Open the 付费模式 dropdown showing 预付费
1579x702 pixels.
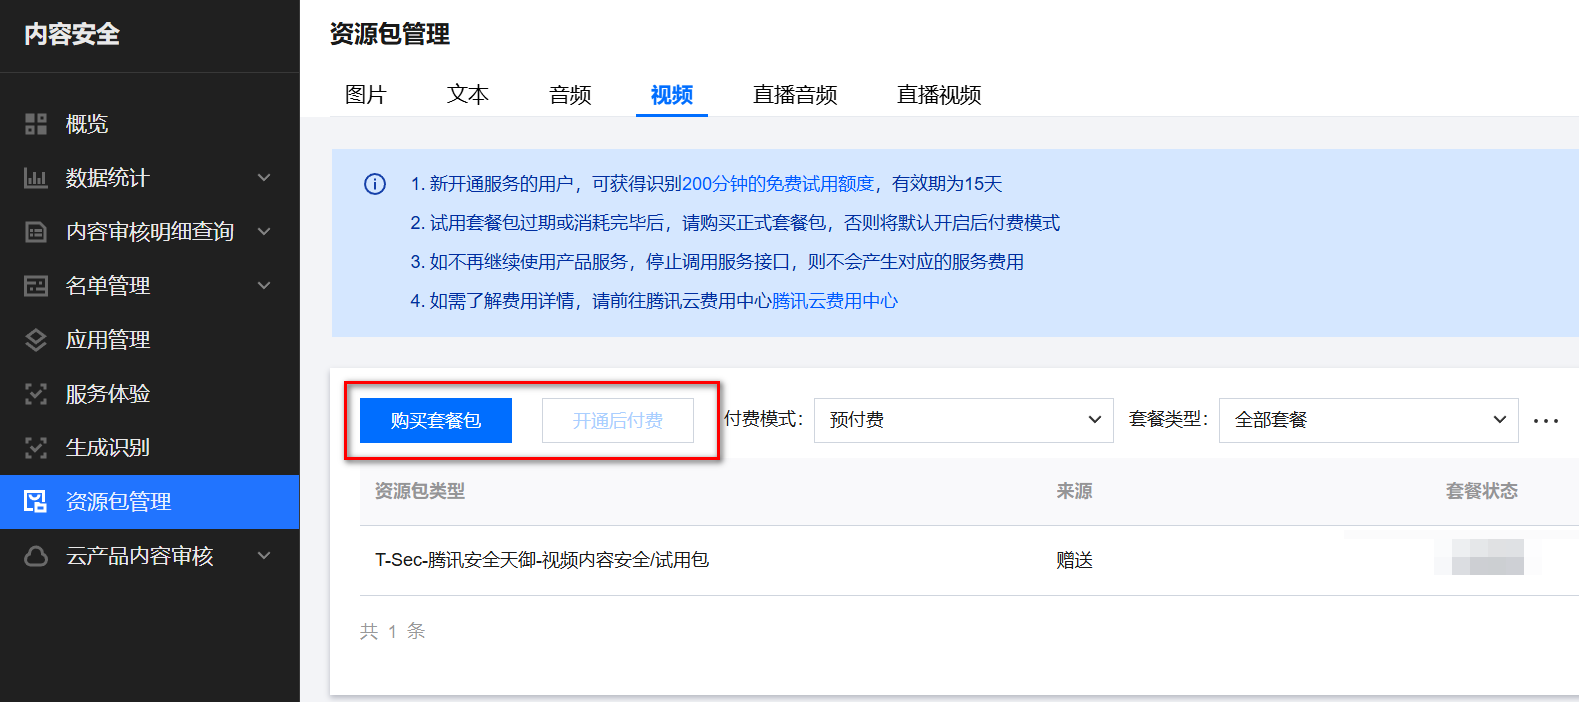tap(963, 420)
